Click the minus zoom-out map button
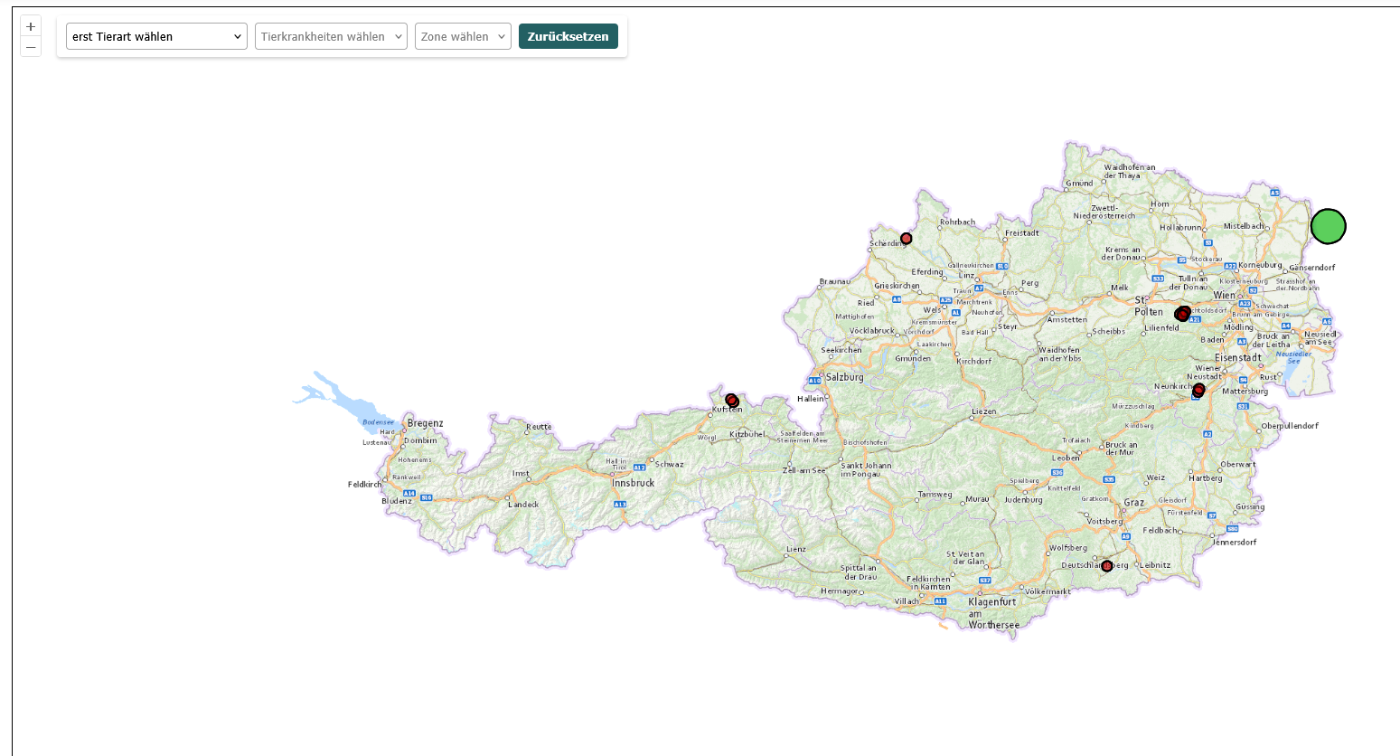Image resolution: width=1400 pixels, height=756 pixels. click(31, 47)
